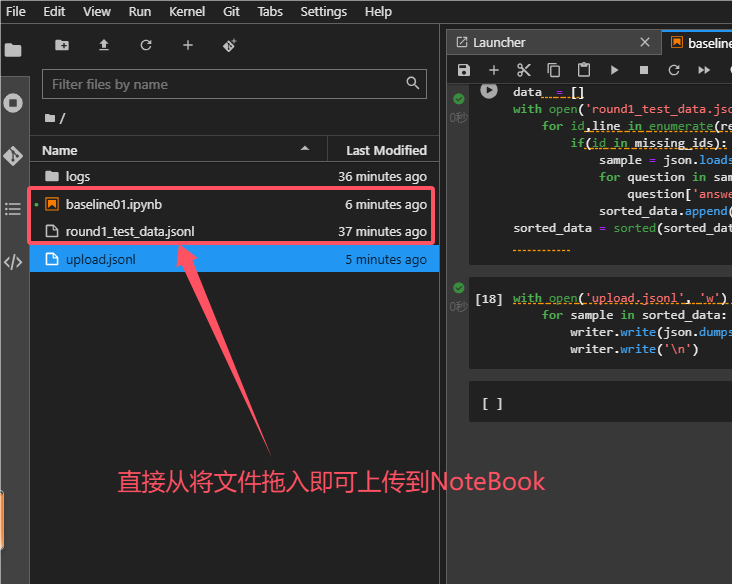Save the notebook with the disk icon
The image size is (732, 584).
coord(463,70)
